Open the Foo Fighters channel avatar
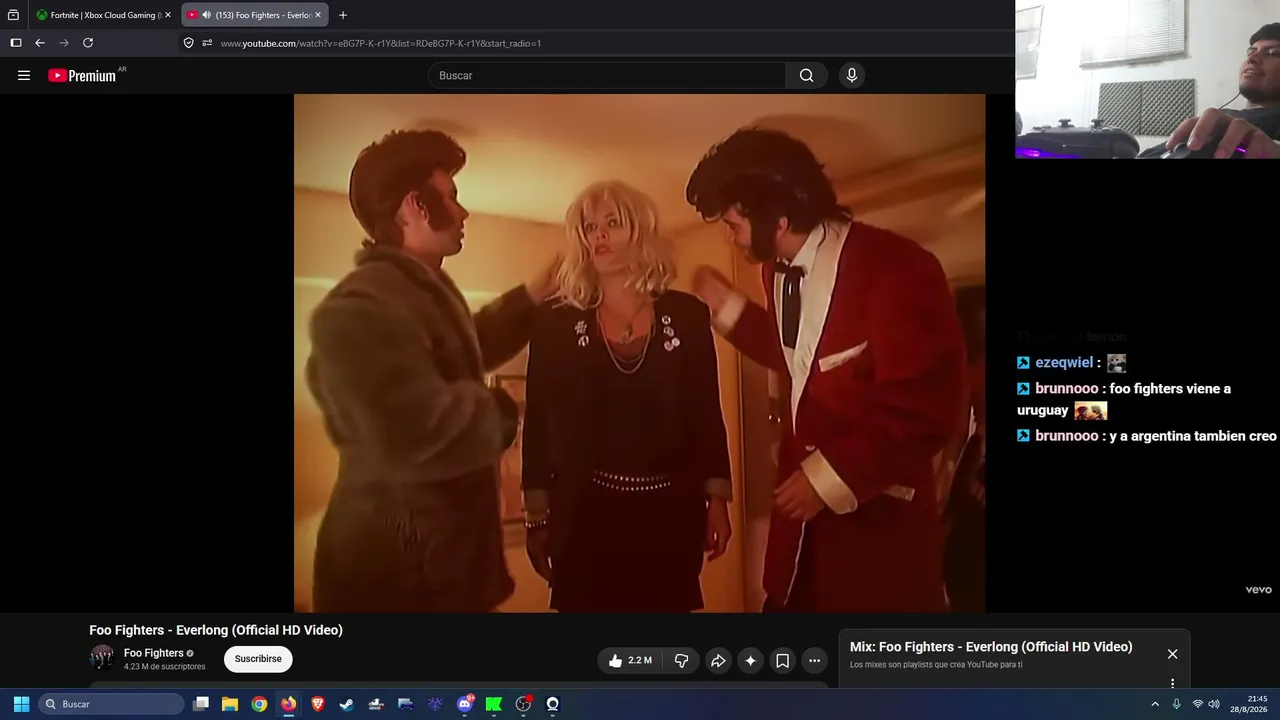The height and width of the screenshot is (720, 1280). (102, 657)
